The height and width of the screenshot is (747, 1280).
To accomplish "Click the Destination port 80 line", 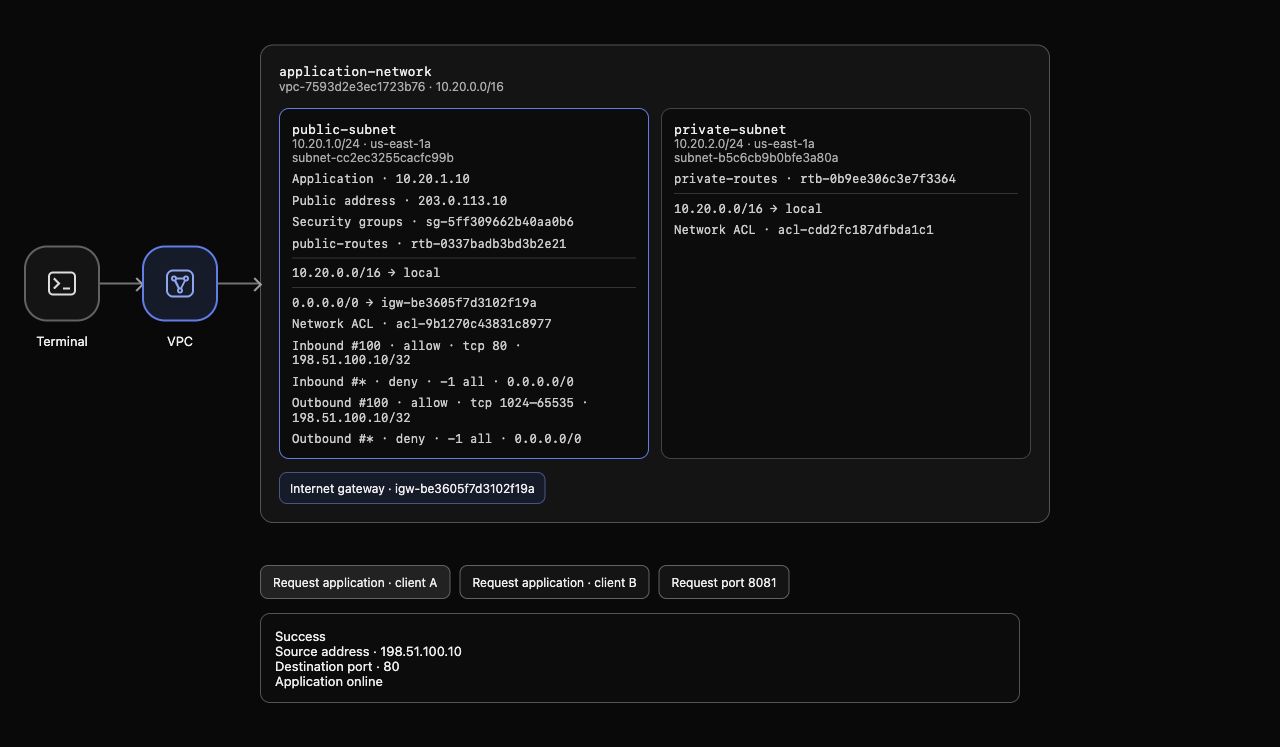I will [337, 666].
